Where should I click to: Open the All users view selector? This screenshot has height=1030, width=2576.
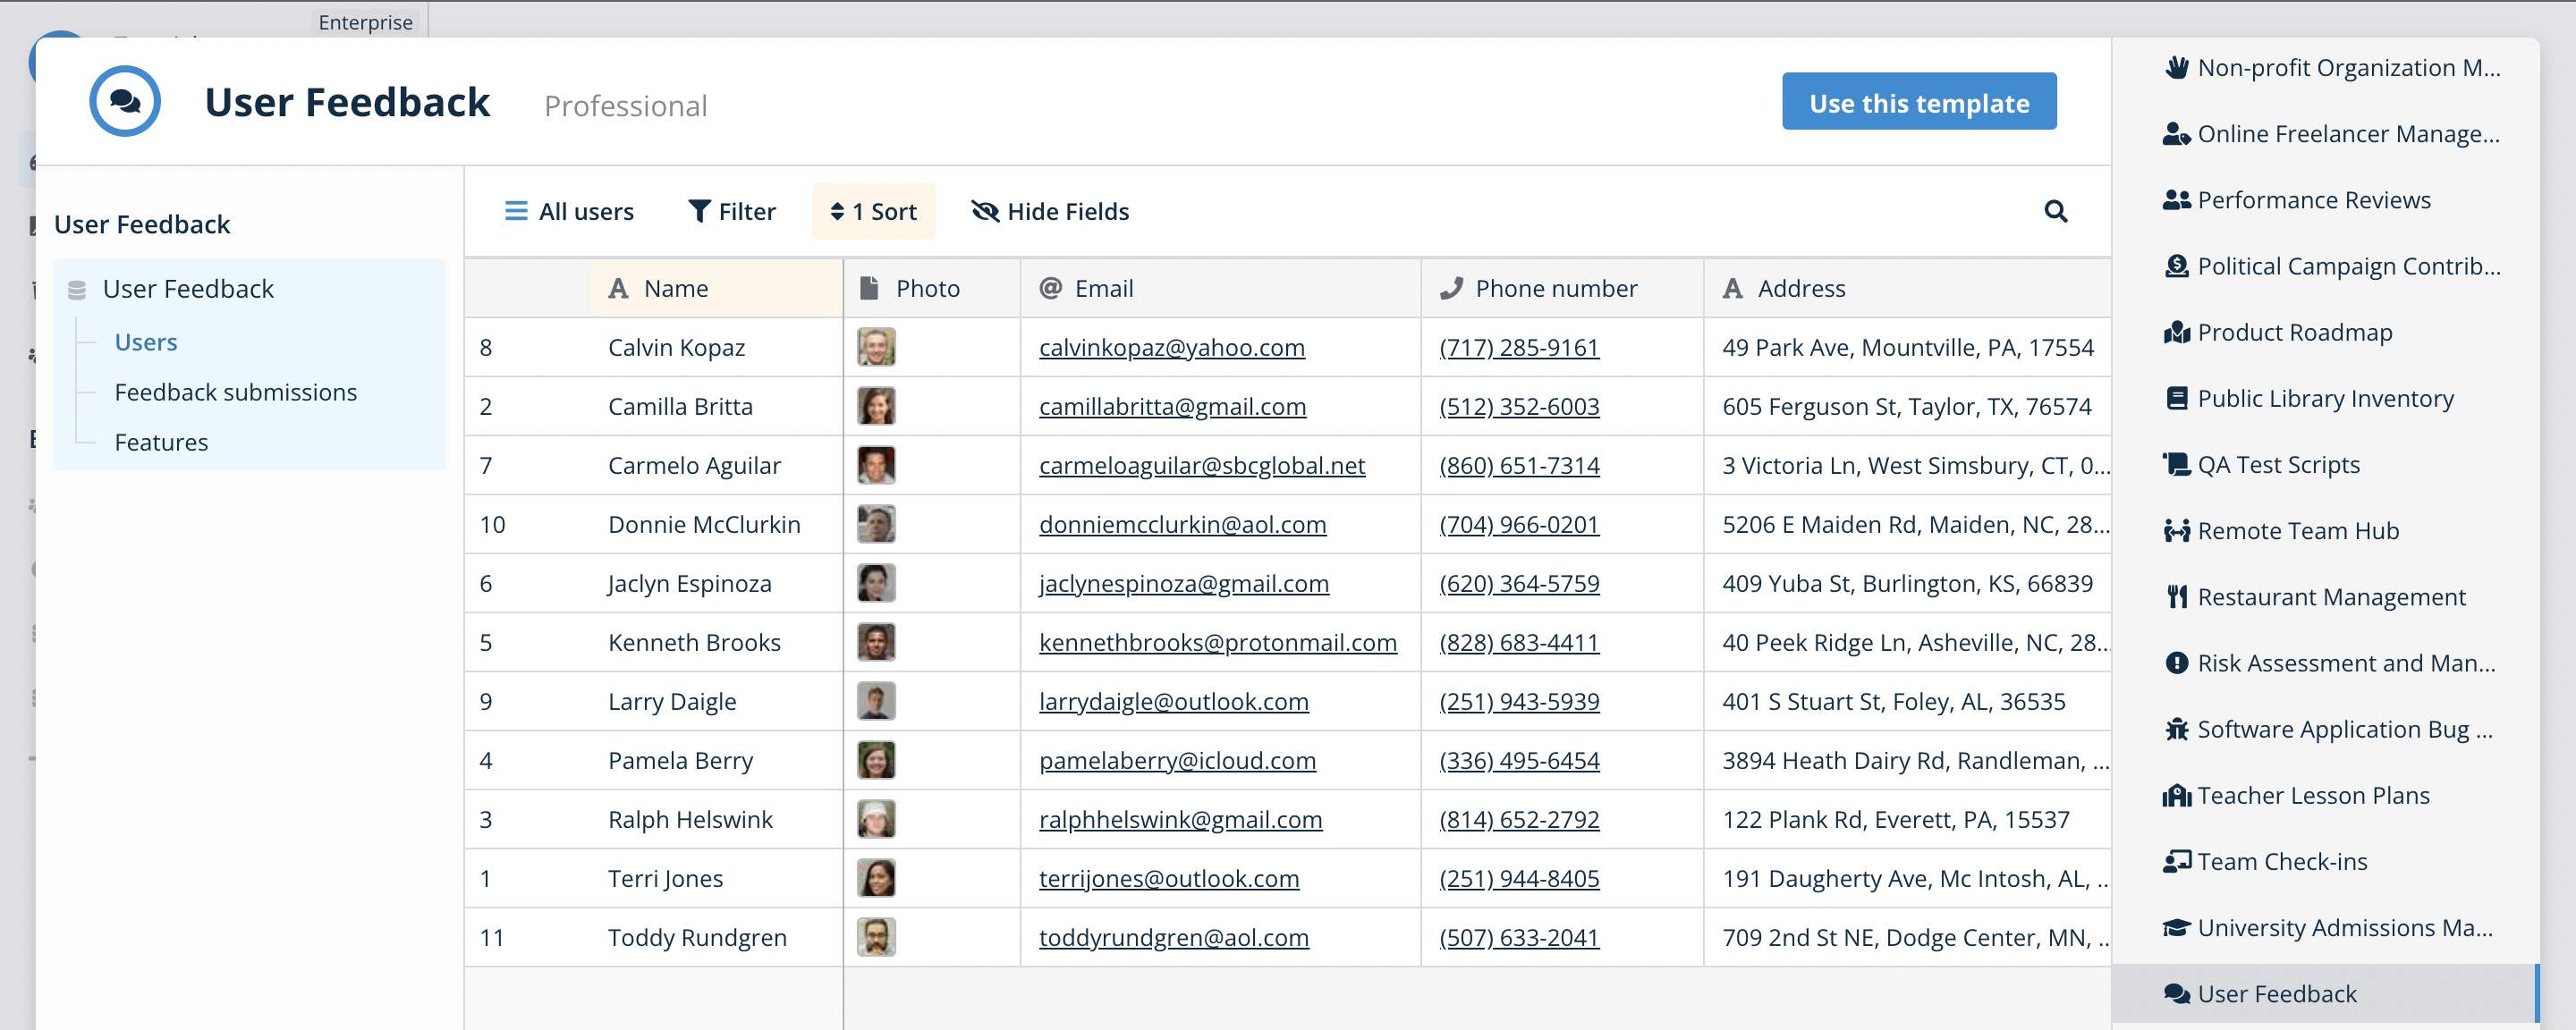click(569, 211)
